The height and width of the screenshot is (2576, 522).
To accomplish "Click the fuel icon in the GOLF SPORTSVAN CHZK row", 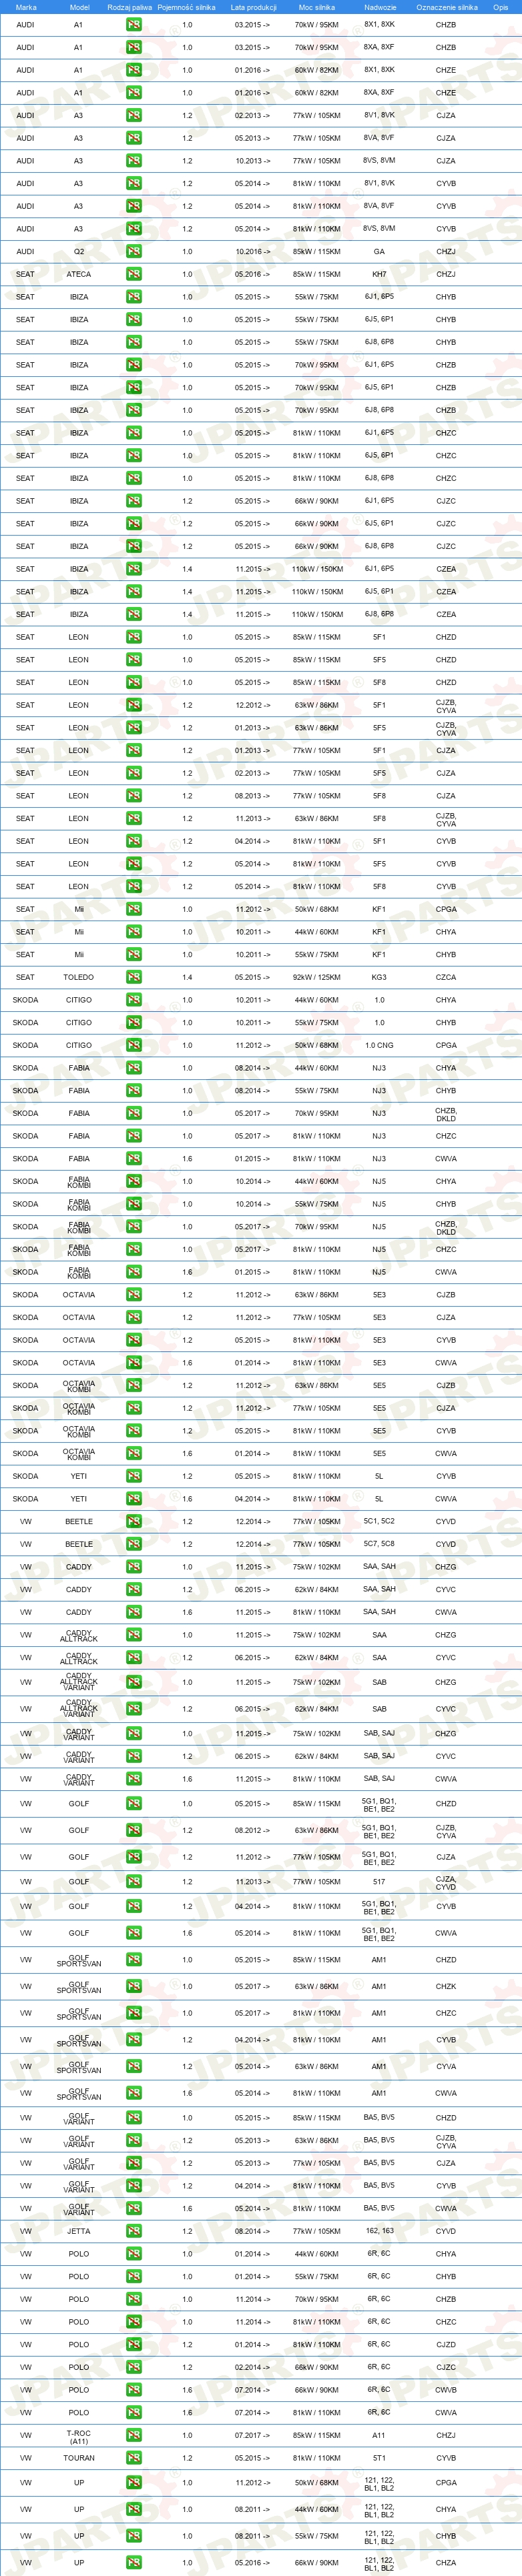I will (133, 1987).
